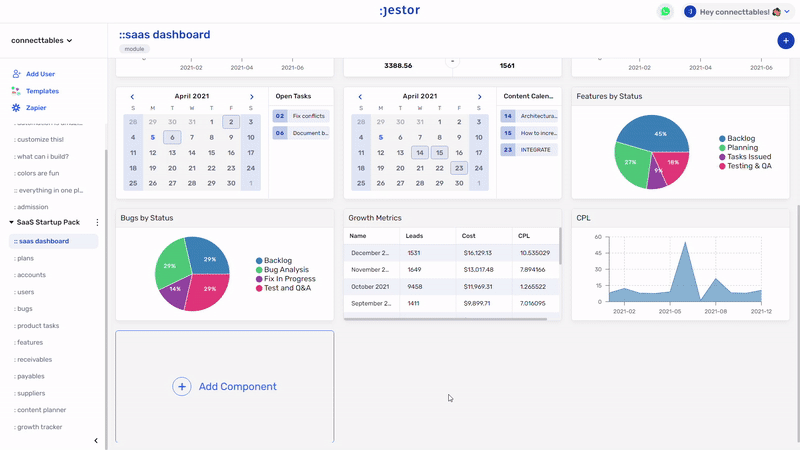Click the Growth Metrics horizontal scrollbar
800x450 pixels.
coord(445,319)
